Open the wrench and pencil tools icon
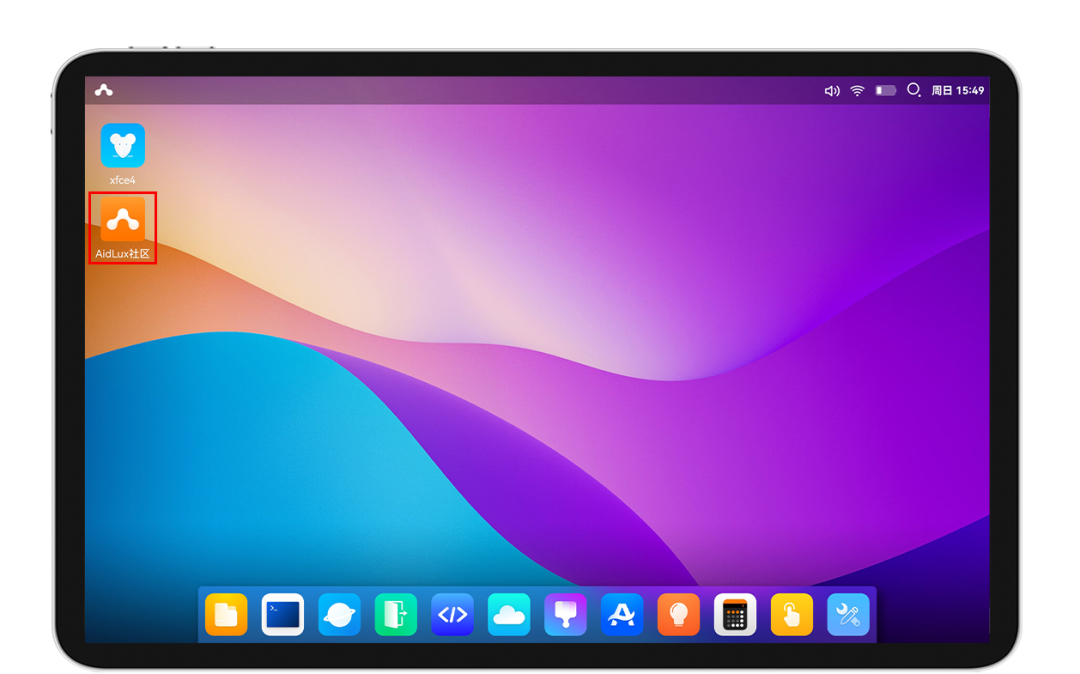 pos(848,614)
